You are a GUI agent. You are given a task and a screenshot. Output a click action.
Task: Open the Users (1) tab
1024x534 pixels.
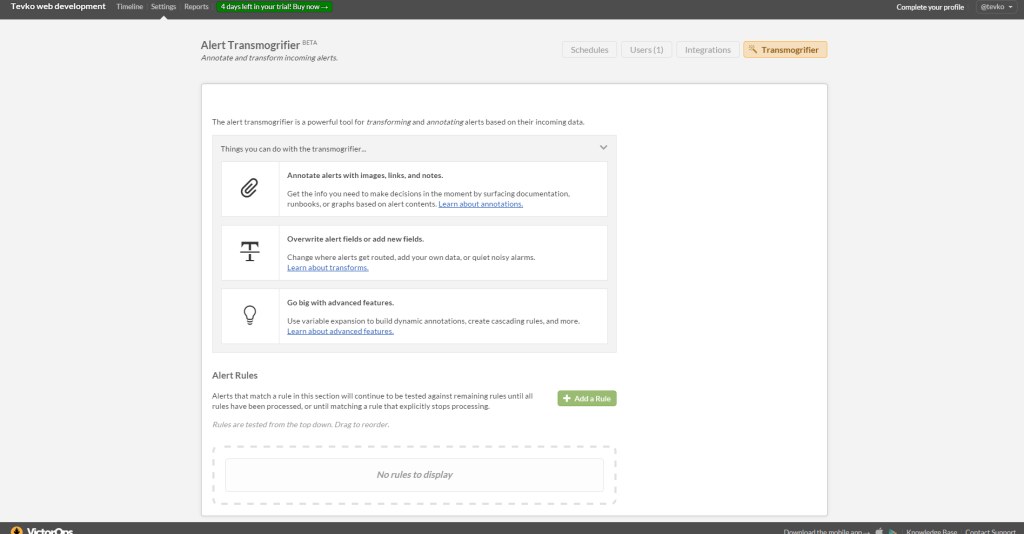click(647, 50)
